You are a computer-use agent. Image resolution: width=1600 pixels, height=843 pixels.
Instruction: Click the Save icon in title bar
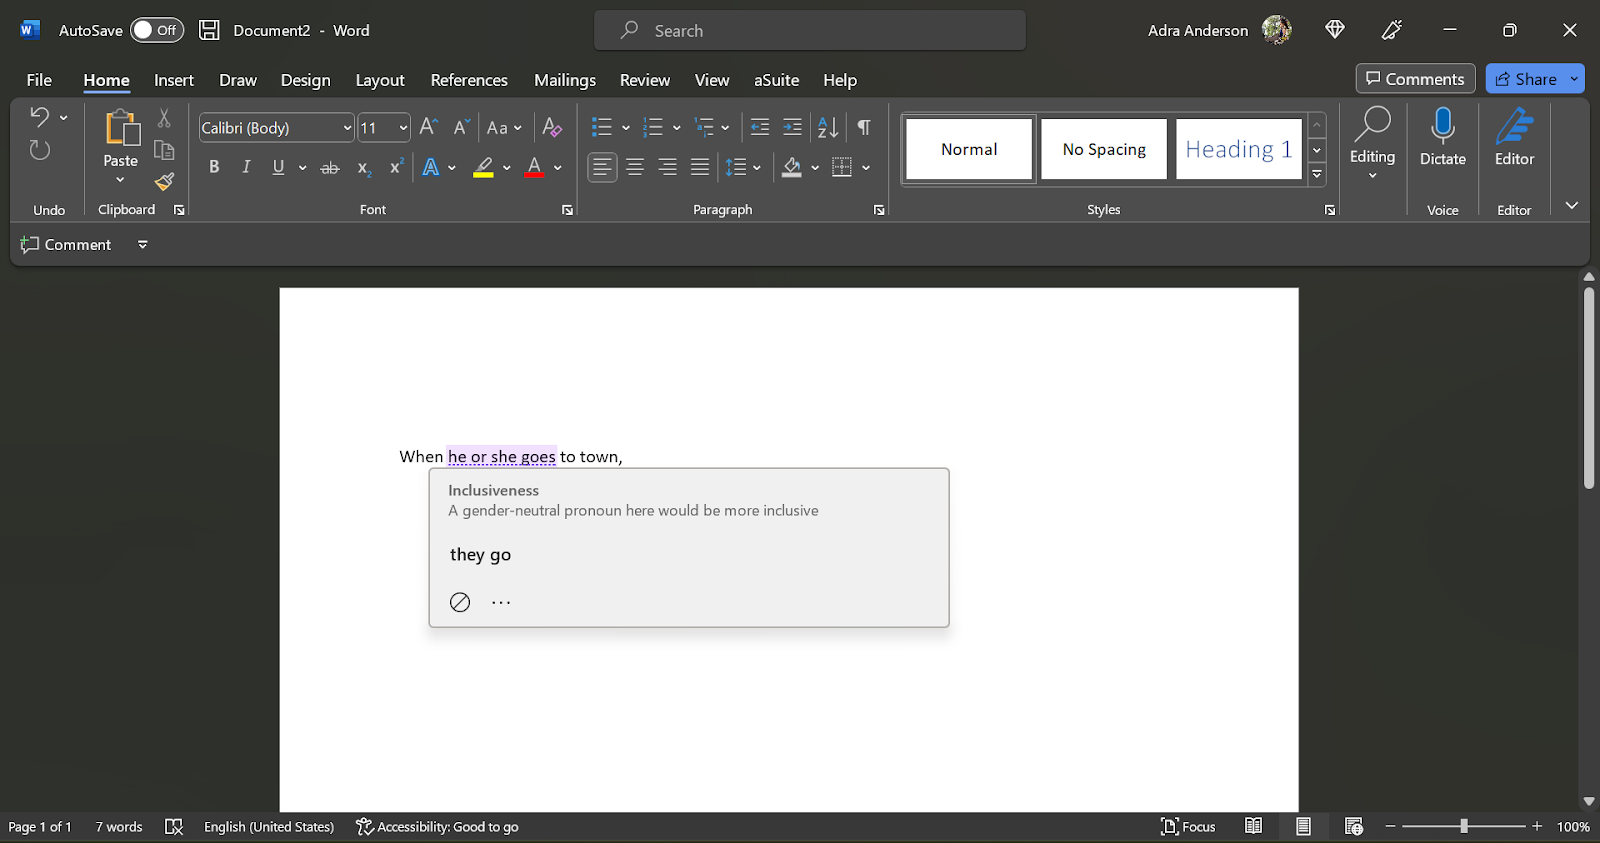tap(209, 30)
